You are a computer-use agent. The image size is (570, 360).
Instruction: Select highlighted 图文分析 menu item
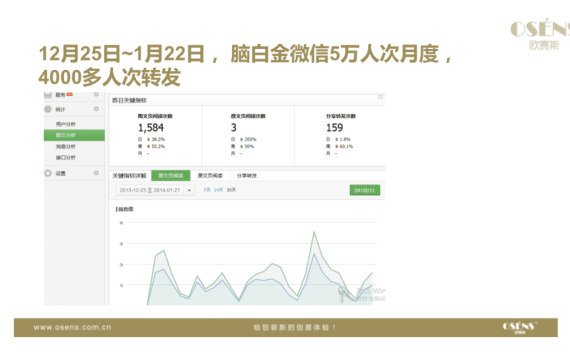point(75,135)
